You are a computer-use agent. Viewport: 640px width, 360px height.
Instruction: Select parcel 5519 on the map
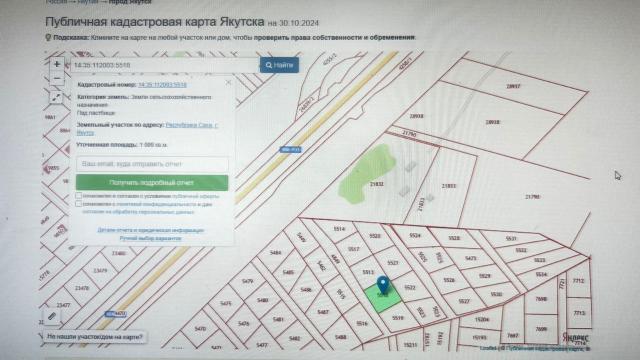click(398, 318)
